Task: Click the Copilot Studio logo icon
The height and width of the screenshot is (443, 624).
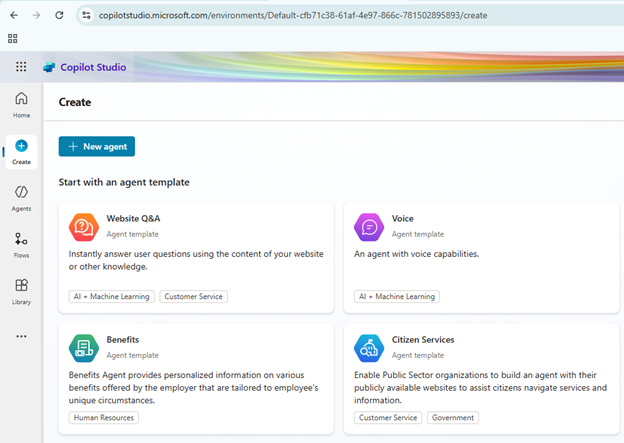Action: click(49, 67)
